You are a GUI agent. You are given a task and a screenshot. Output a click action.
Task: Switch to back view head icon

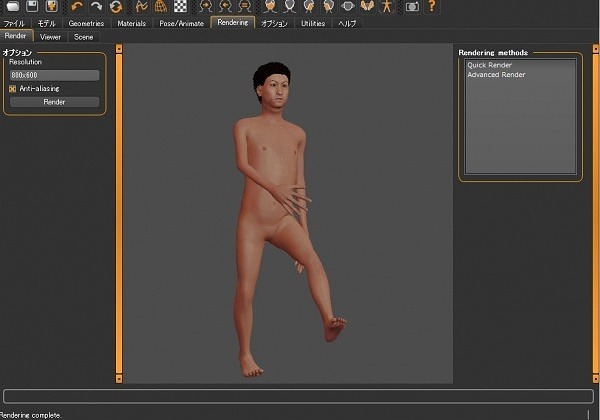coord(290,6)
